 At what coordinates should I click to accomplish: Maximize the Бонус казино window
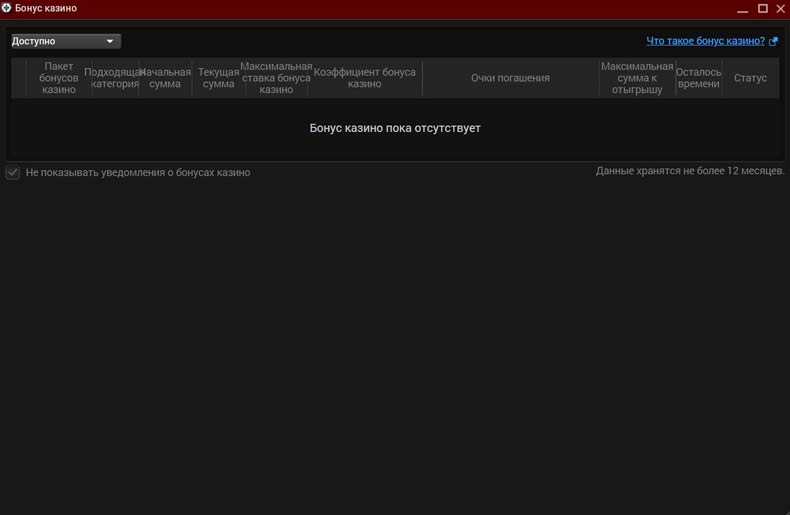pos(762,8)
